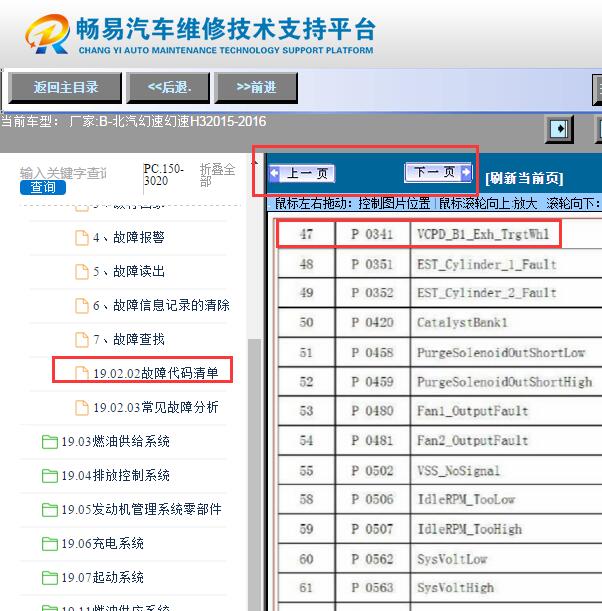The height and width of the screenshot is (611, 602).
Task: Click the VCPD_B1_Exh_TrgtWhl description
Action: [483, 234]
